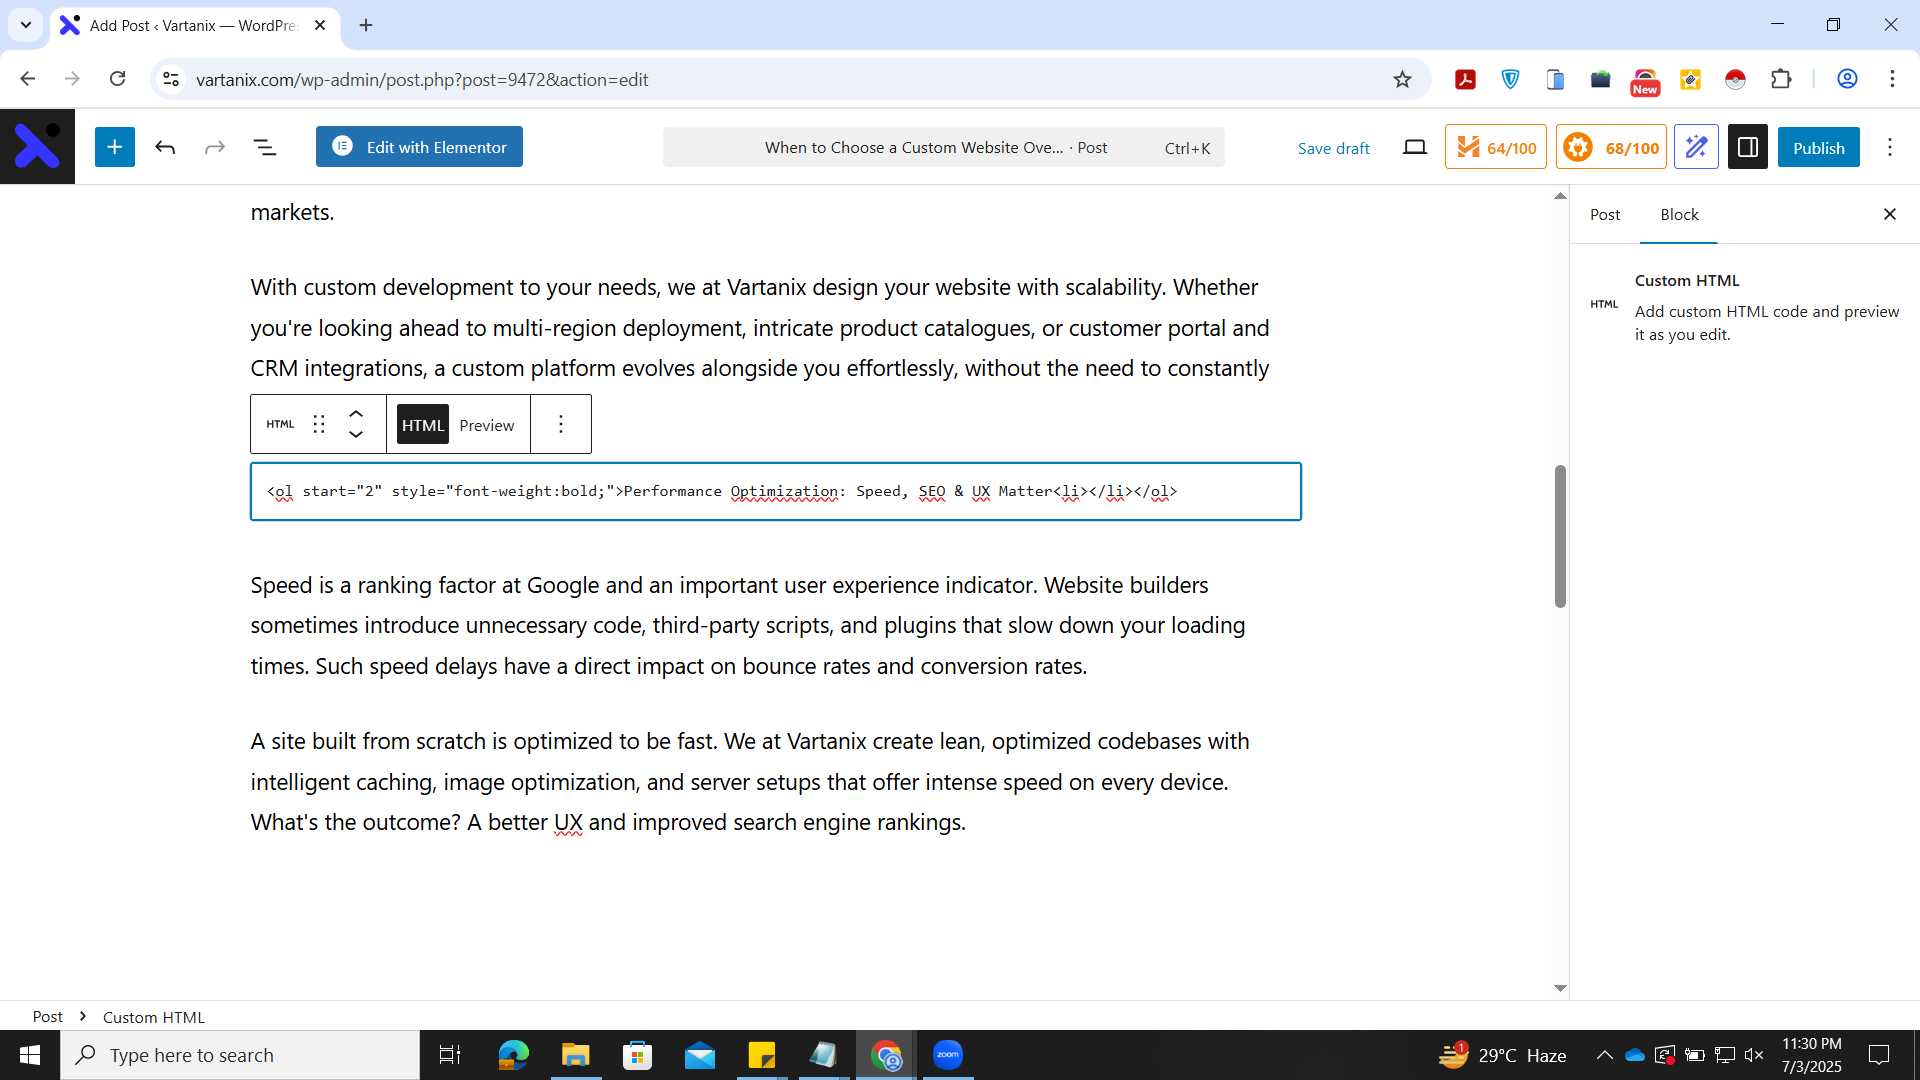Viewport: 1920px width, 1080px height.
Task: Click the scrollbar up arrow
Action: 1560,196
